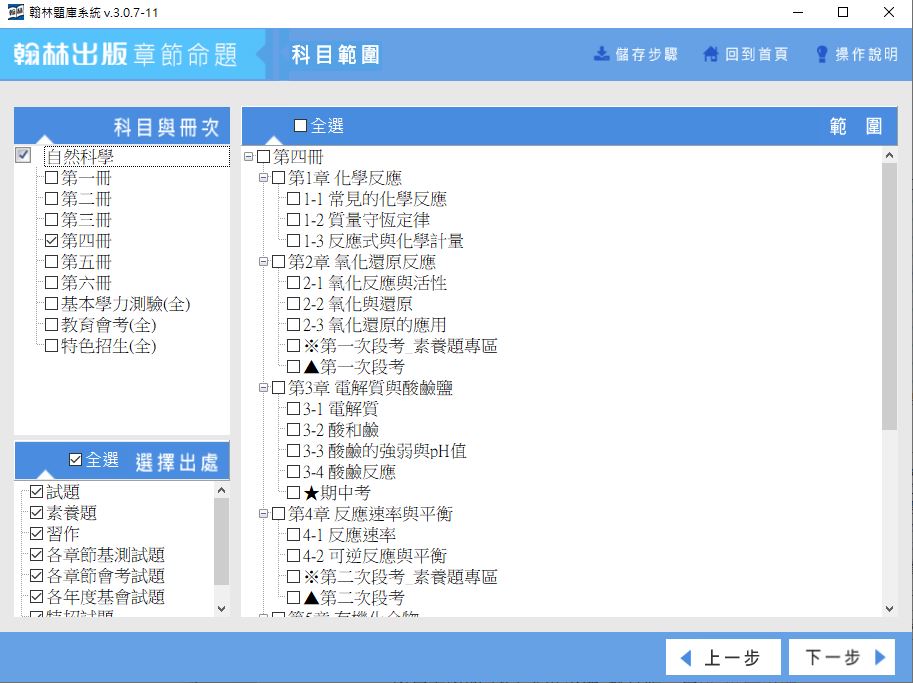Viewport: 913px width, 683px height.
Task: Uncheck 試題 source checkbox
Action: coord(36,491)
